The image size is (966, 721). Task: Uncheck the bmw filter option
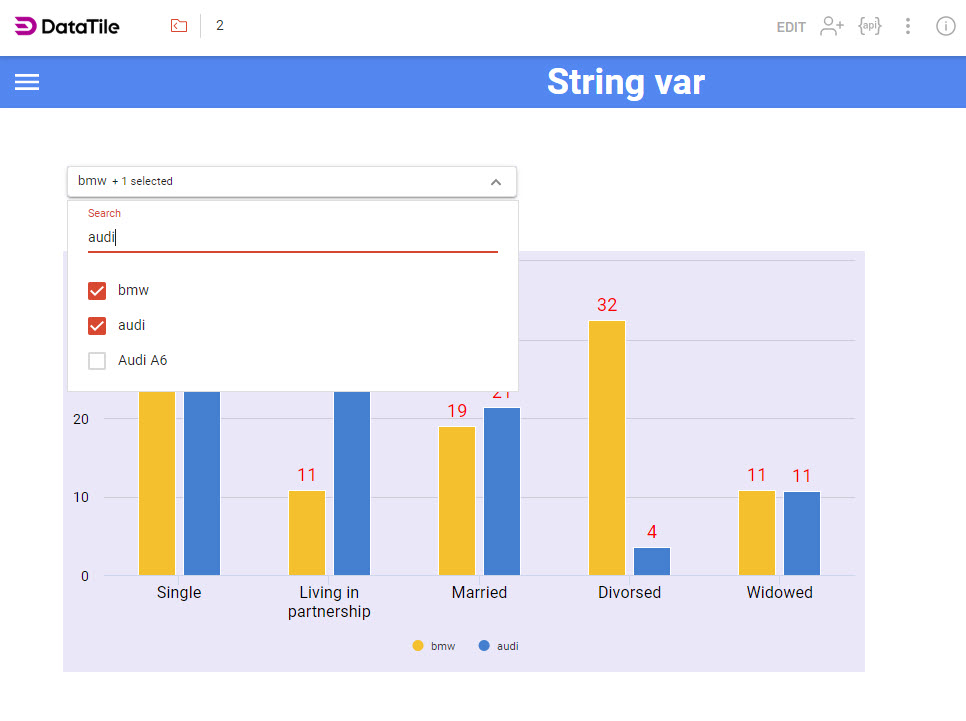pyautogui.click(x=97, y=291)
